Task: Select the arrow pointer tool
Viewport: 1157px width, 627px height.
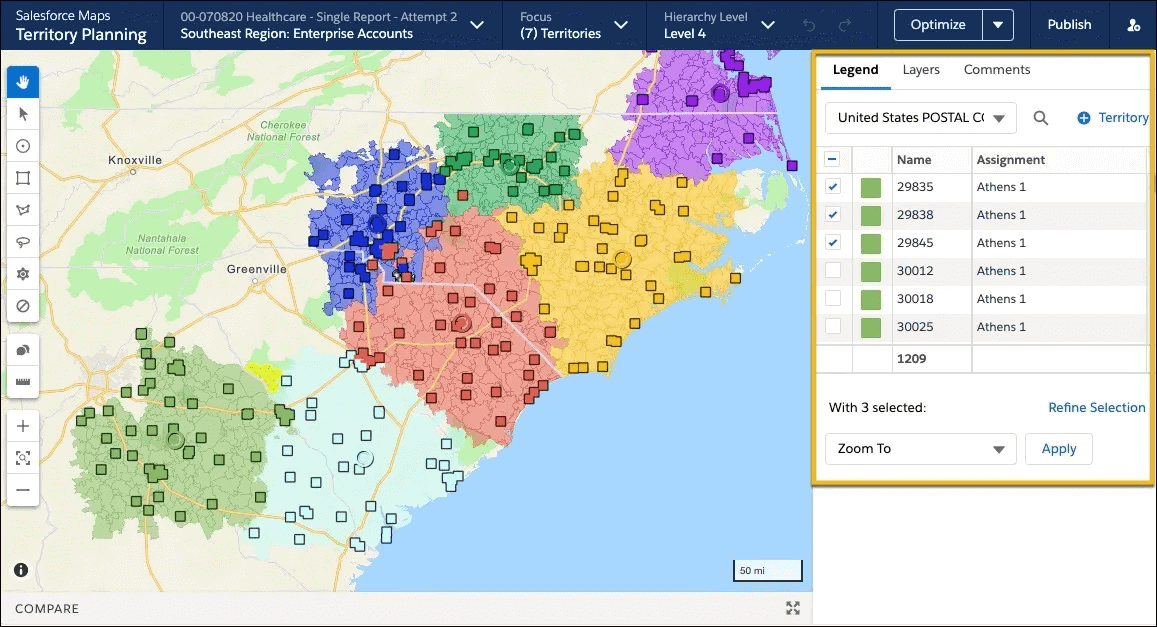Action: click(23, 114)
